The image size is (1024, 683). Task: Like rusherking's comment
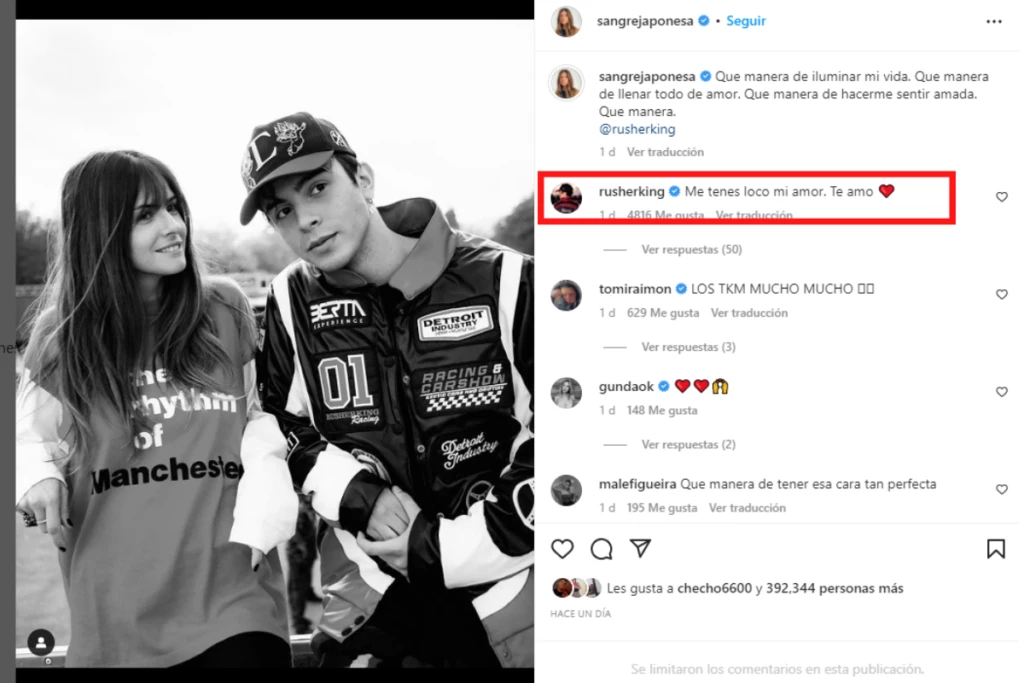(x=1001, y=197)
